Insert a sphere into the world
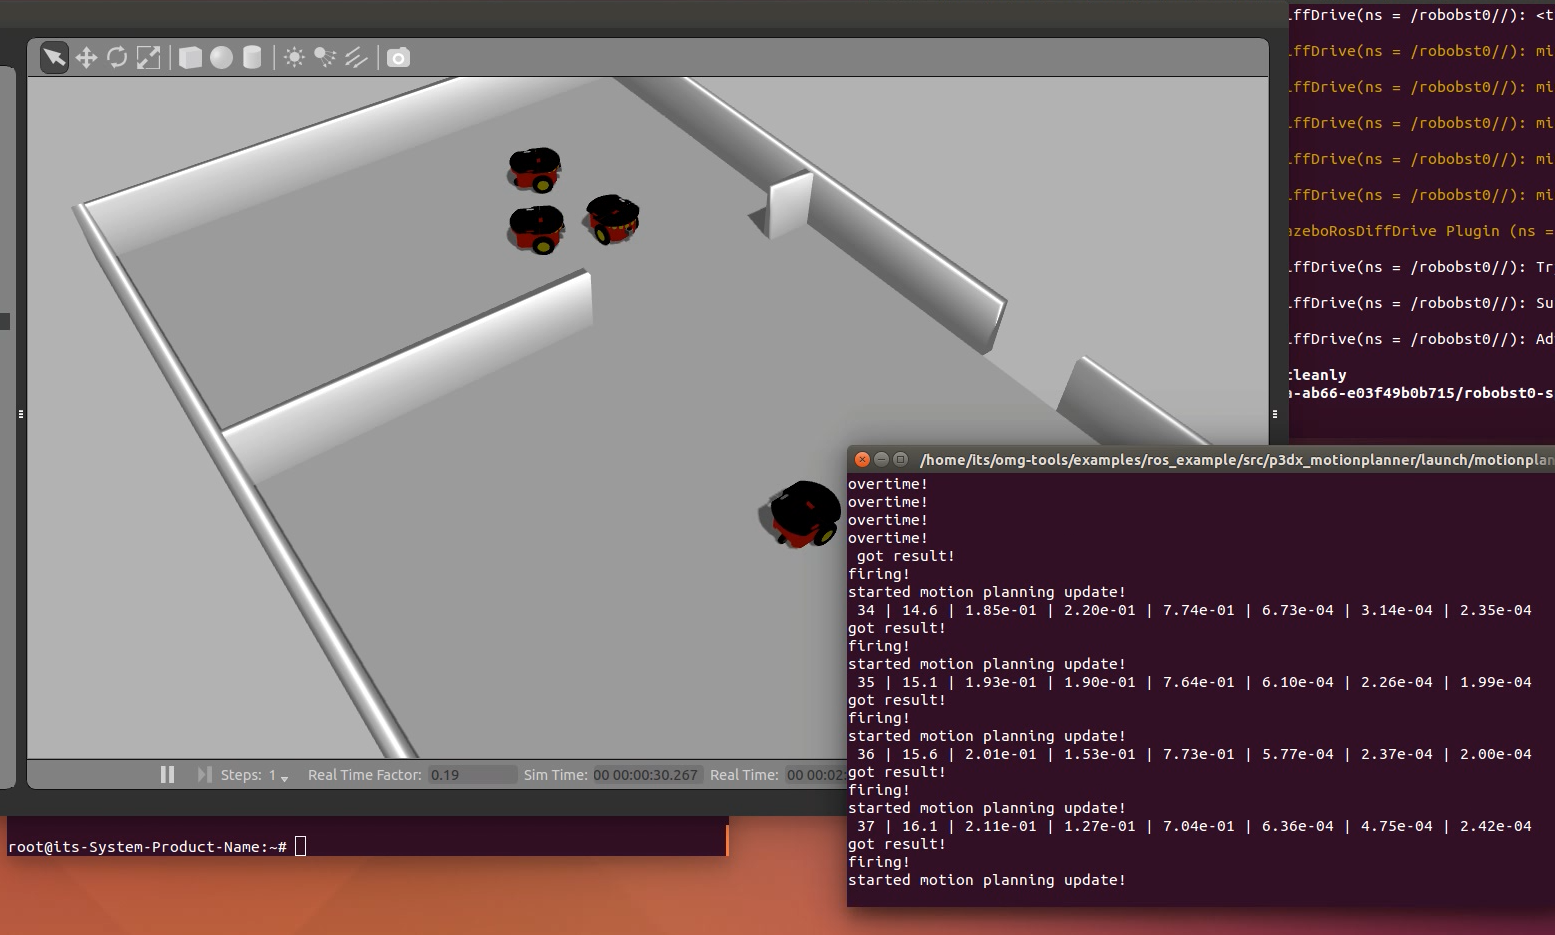This screenshot has width=1555, height=935. click(221, 57)
